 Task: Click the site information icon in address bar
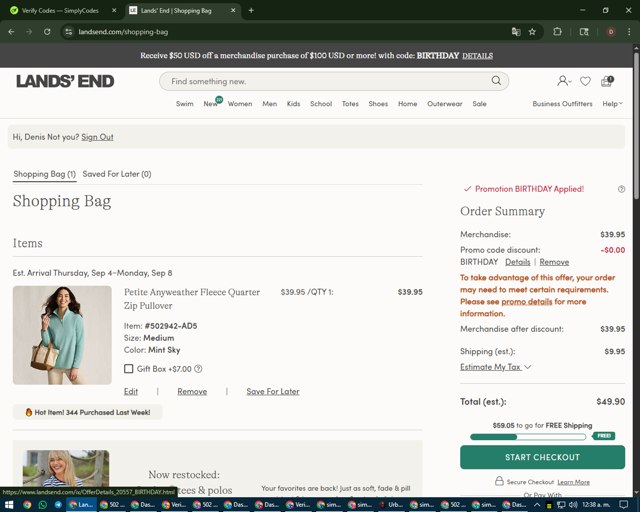(x=69, y=32)
